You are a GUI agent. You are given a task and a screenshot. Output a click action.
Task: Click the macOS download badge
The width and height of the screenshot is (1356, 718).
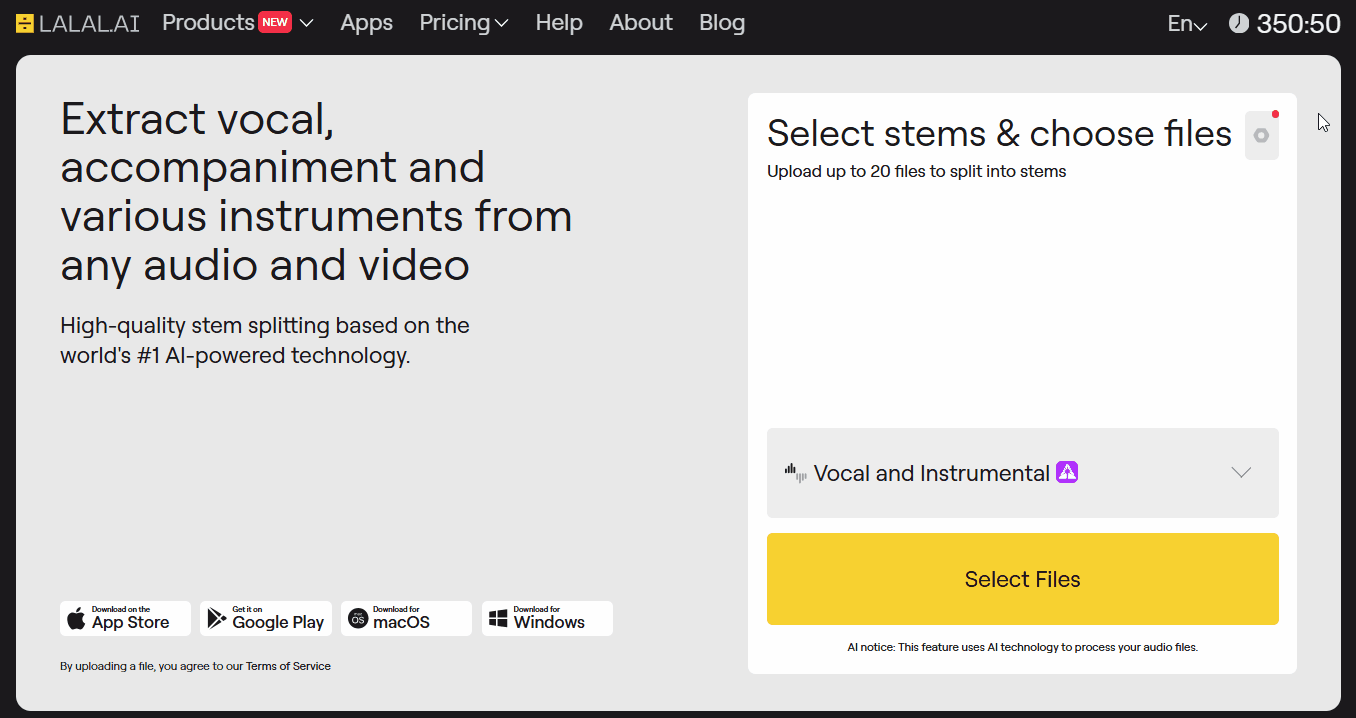(406, 618)
